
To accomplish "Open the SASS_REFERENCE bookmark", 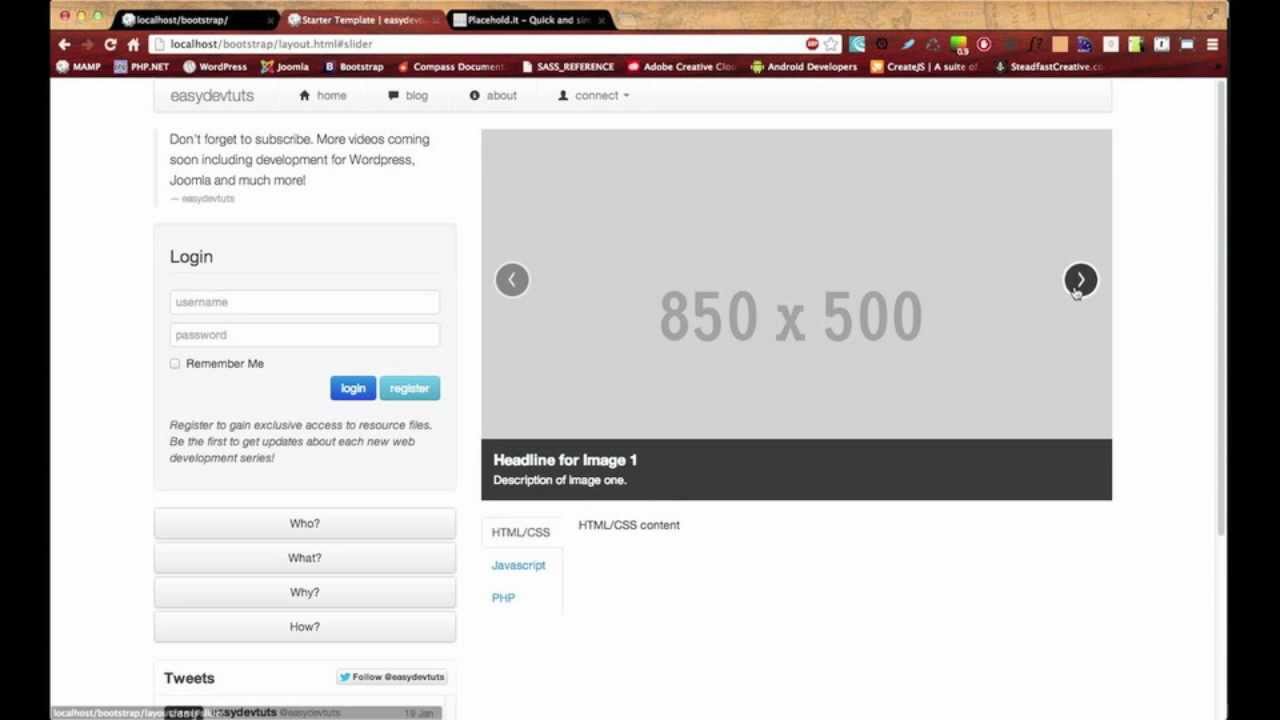I will pos(568,67).
